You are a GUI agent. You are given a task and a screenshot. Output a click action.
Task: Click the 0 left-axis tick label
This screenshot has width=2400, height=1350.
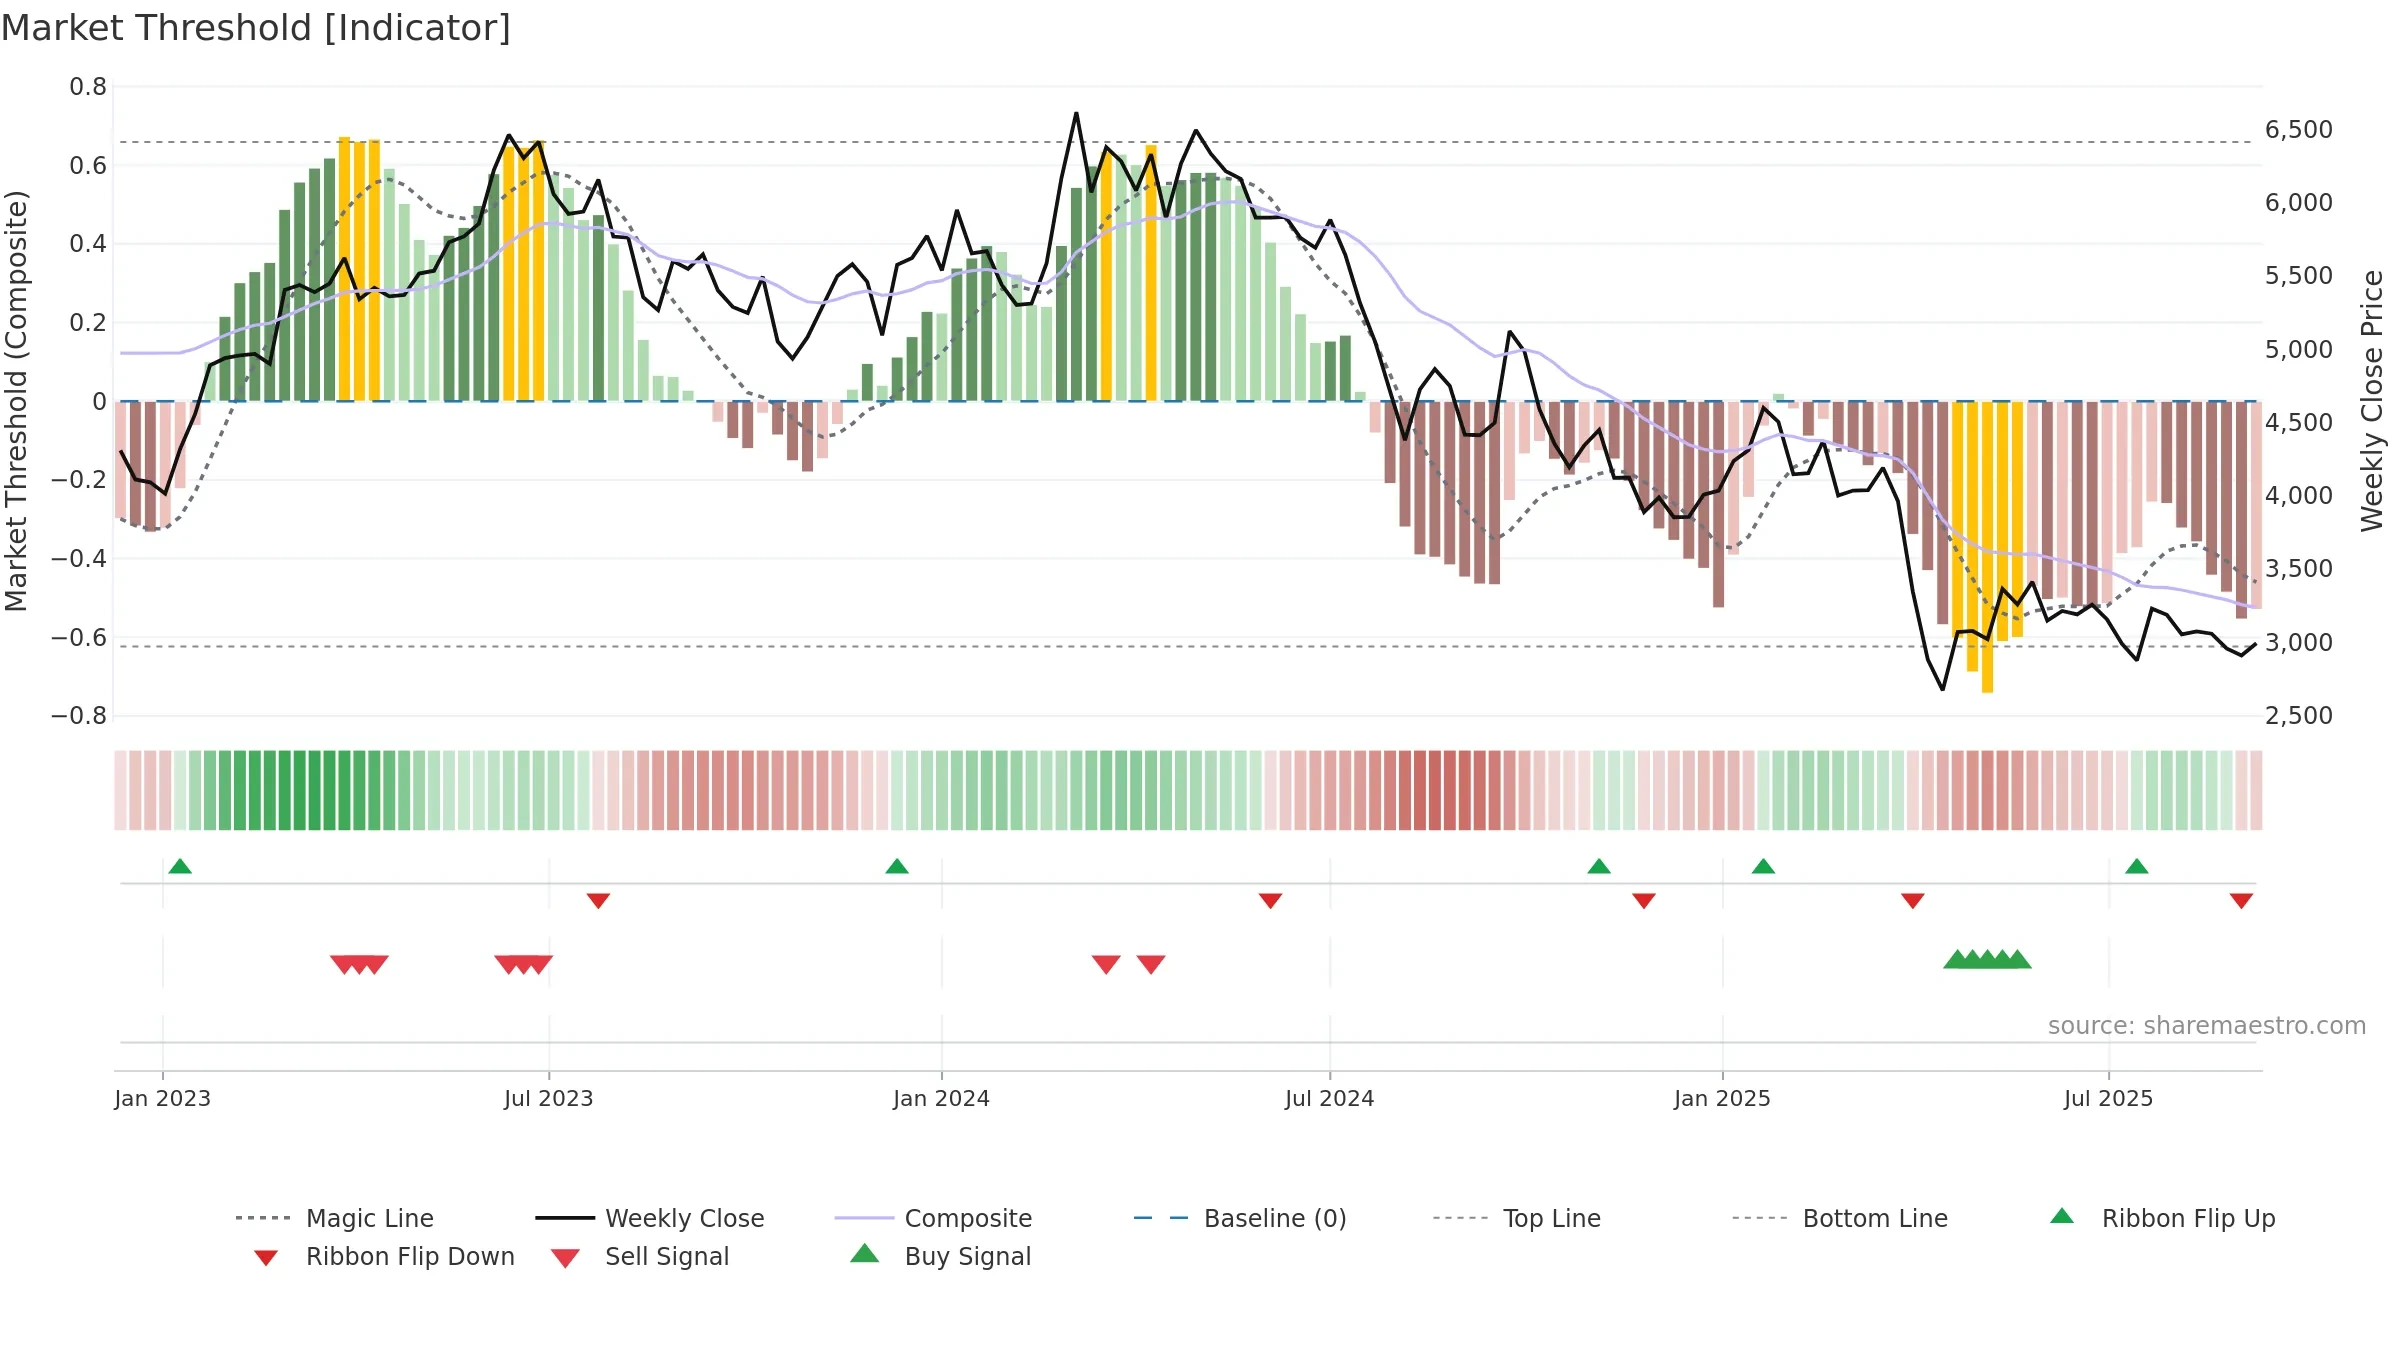(x=99, y=401)
